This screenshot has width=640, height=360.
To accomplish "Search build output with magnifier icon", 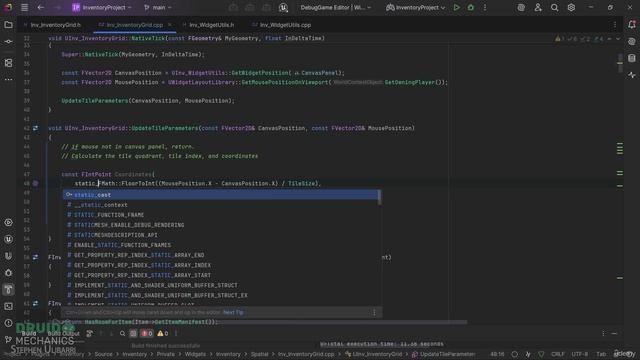I will pos(122,333).
